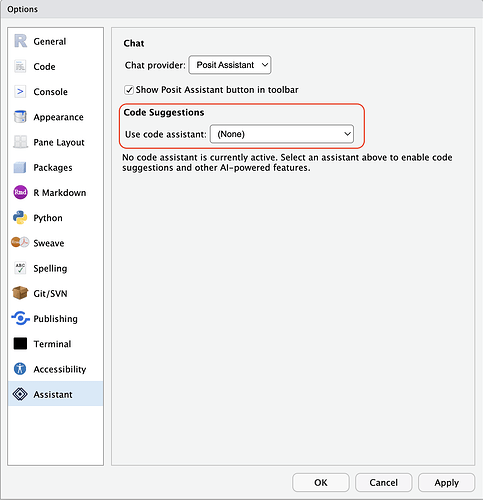
Task: Go to Spelling preferences
Action: [x=56, y=268]
